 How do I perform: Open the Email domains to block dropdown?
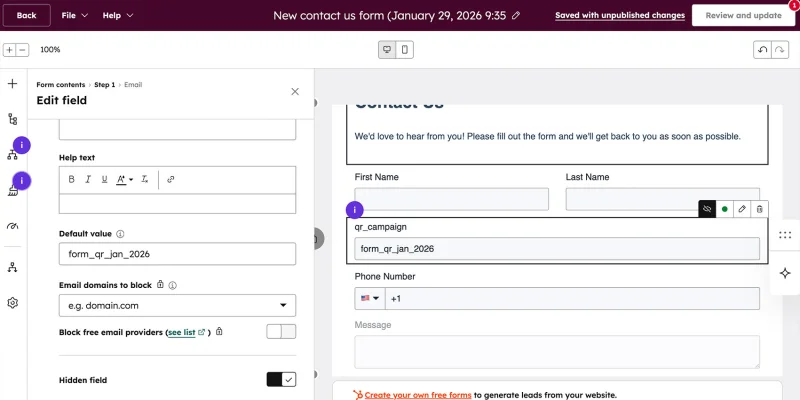coord(177,306)
